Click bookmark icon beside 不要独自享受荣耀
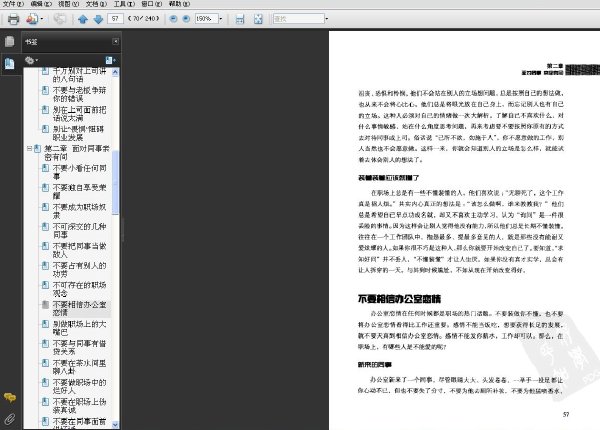The height and width of the screenshot is (430, 600). (x=45, y=187)
